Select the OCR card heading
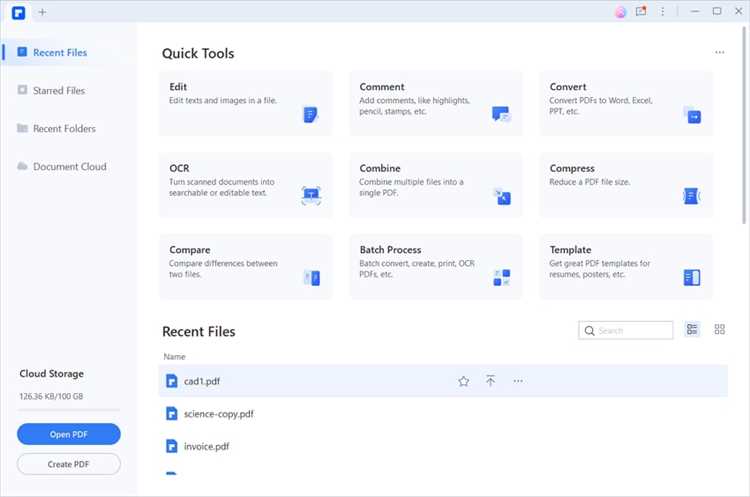This screenshot has height=497, width=750. (179, 168)
